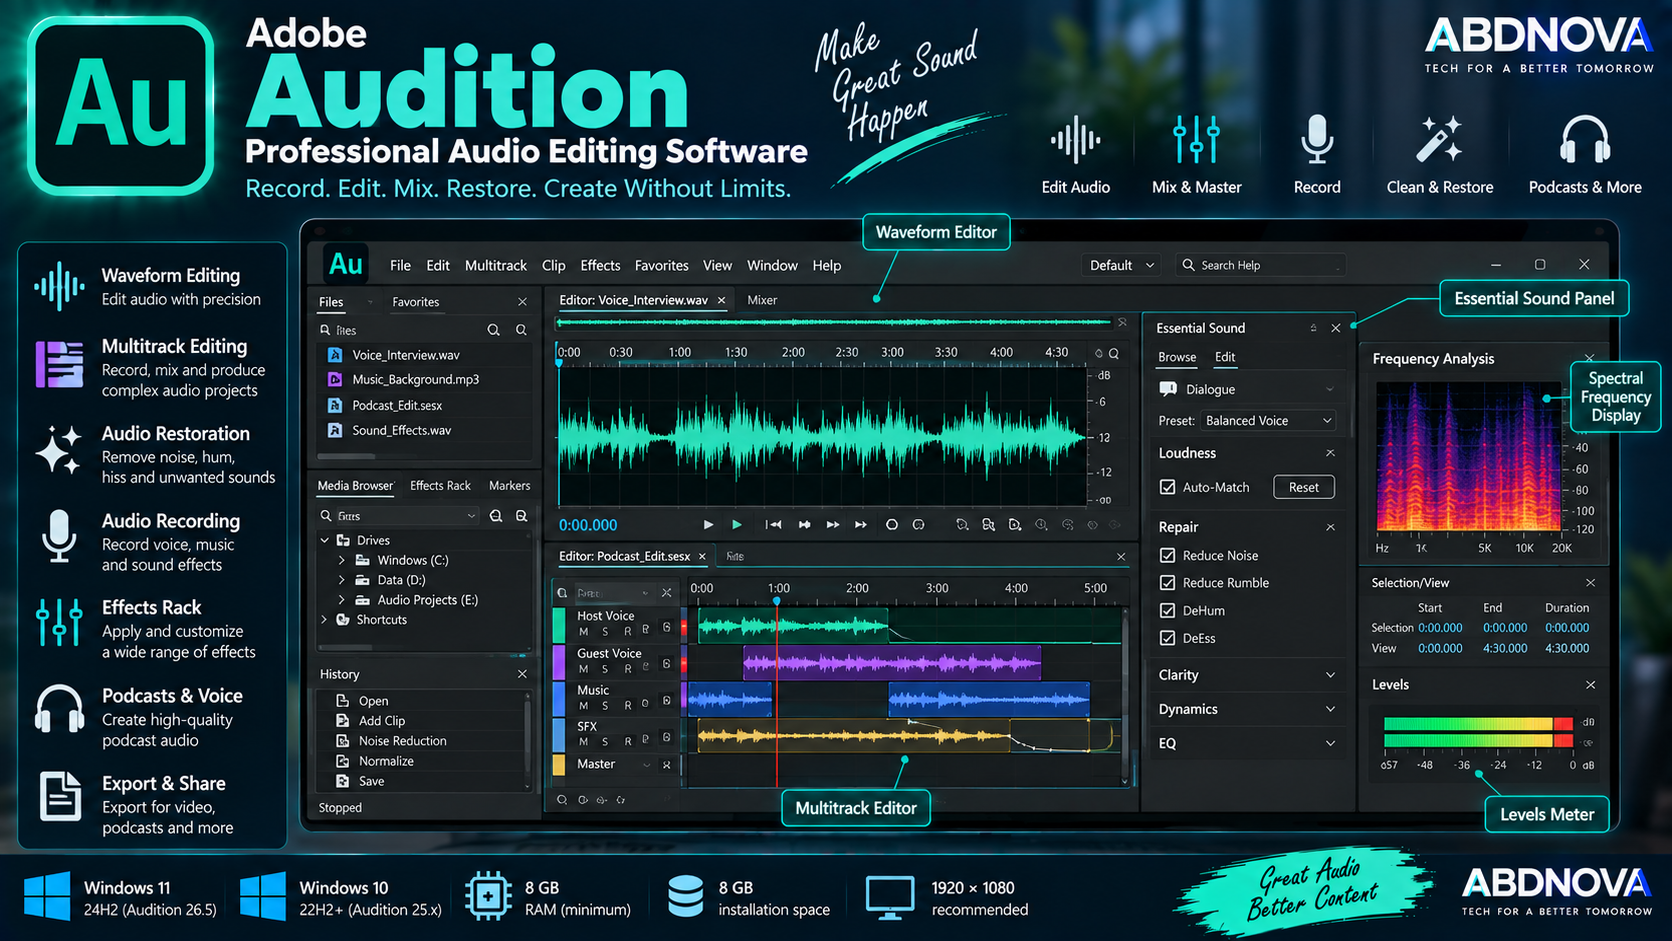Expand the Clarity section

(1330, 675)
